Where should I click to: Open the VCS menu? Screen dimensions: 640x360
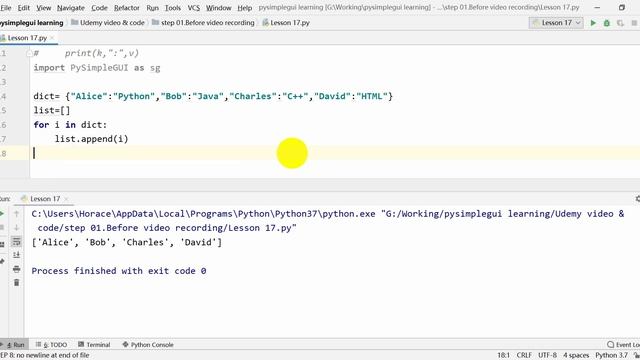193,8
